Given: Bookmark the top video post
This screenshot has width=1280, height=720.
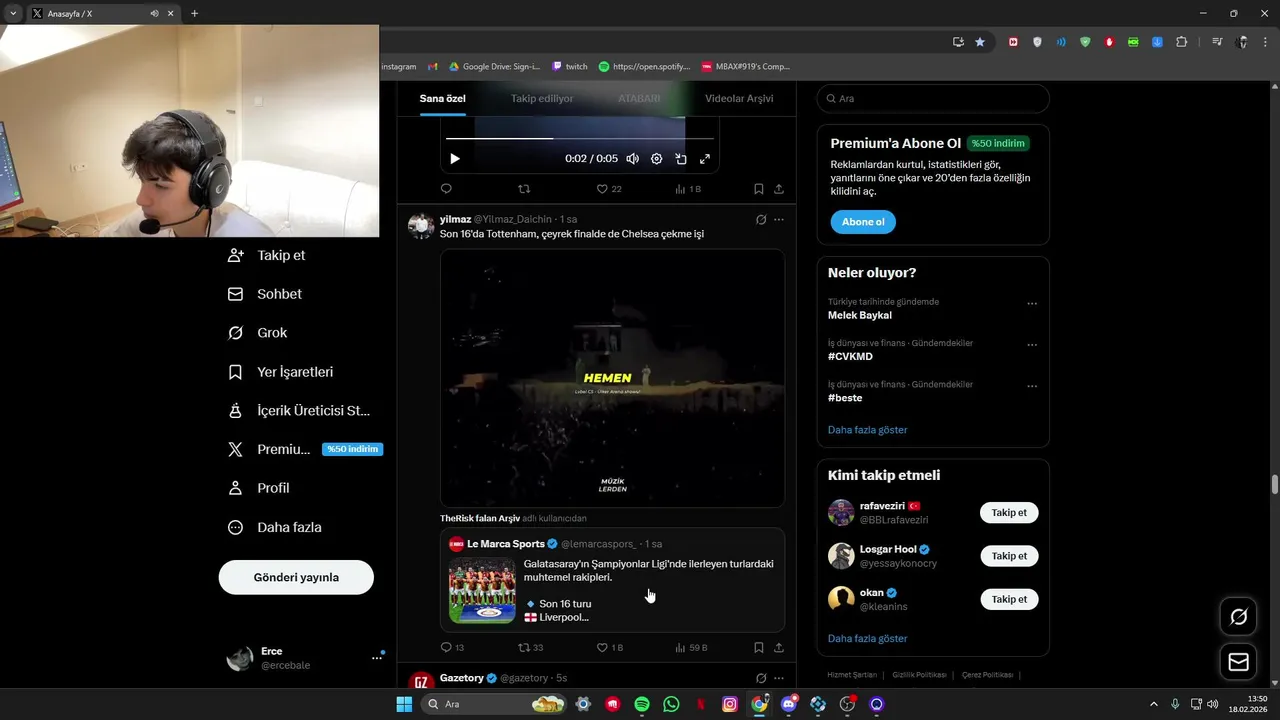Looking at the screenshot, I should (759, 189).
